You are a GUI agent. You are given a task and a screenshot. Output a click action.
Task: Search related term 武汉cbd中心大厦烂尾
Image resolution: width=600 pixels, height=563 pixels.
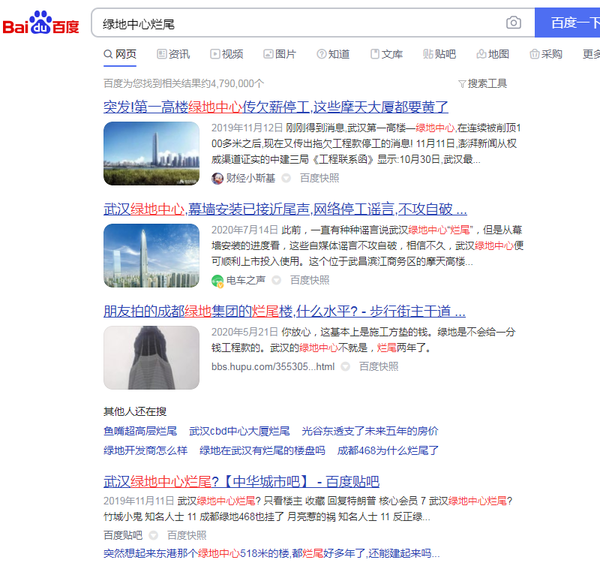[240, 431]
